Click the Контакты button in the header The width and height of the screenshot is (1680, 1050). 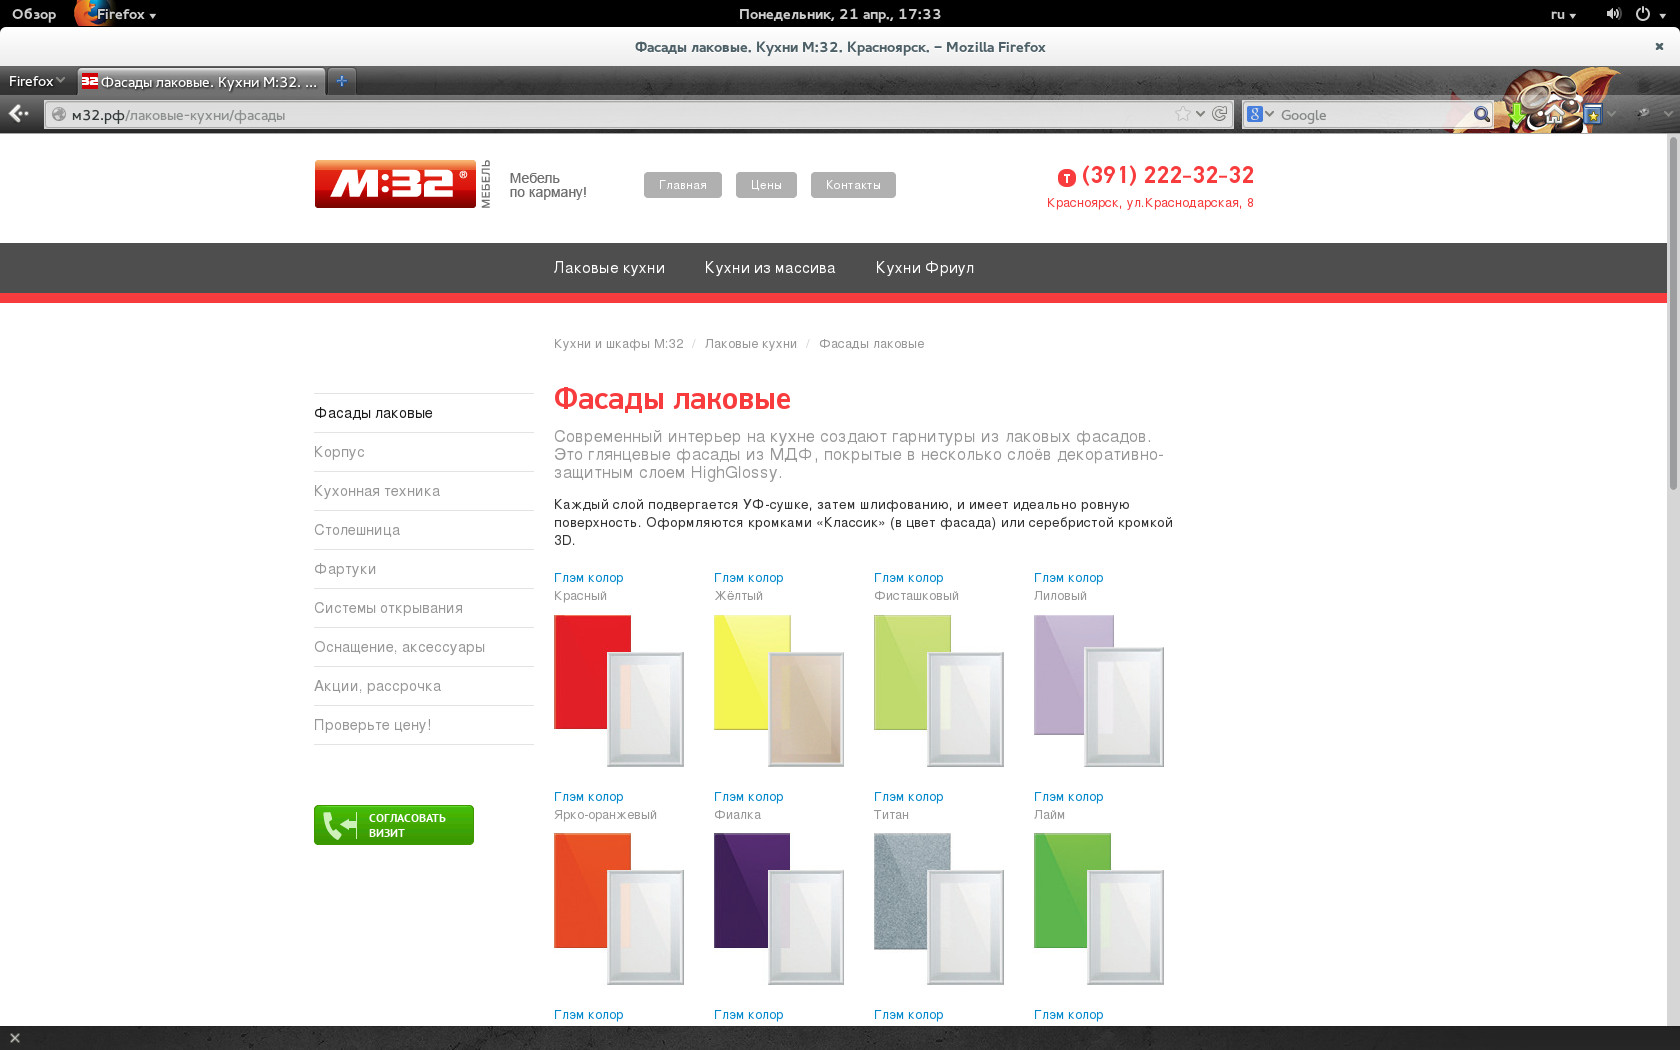click(852, 185)
